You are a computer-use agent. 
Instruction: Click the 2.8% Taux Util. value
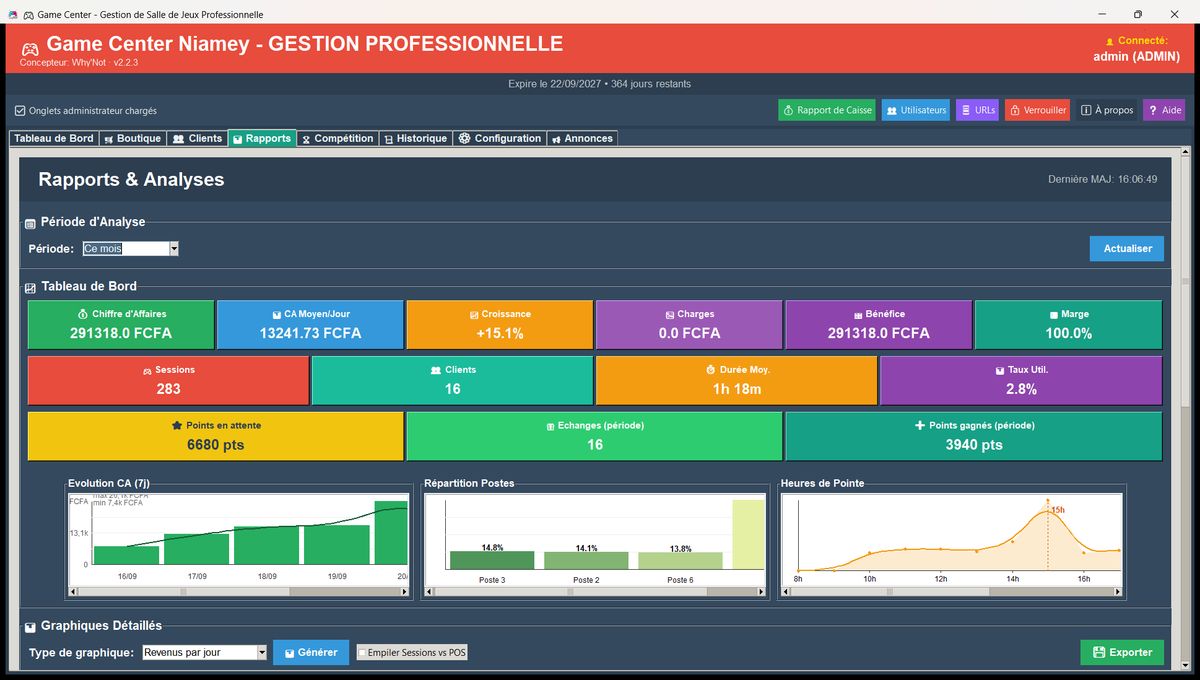coord(1021,389)
